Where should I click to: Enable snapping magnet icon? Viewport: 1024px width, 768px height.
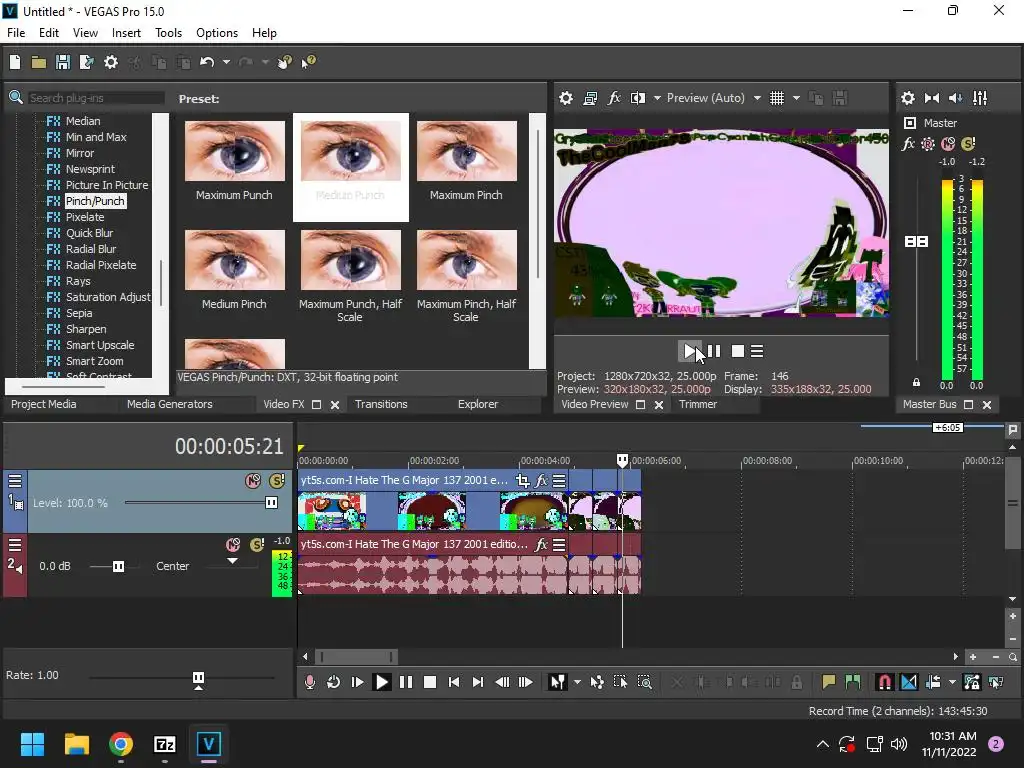[x=884, y=682]
